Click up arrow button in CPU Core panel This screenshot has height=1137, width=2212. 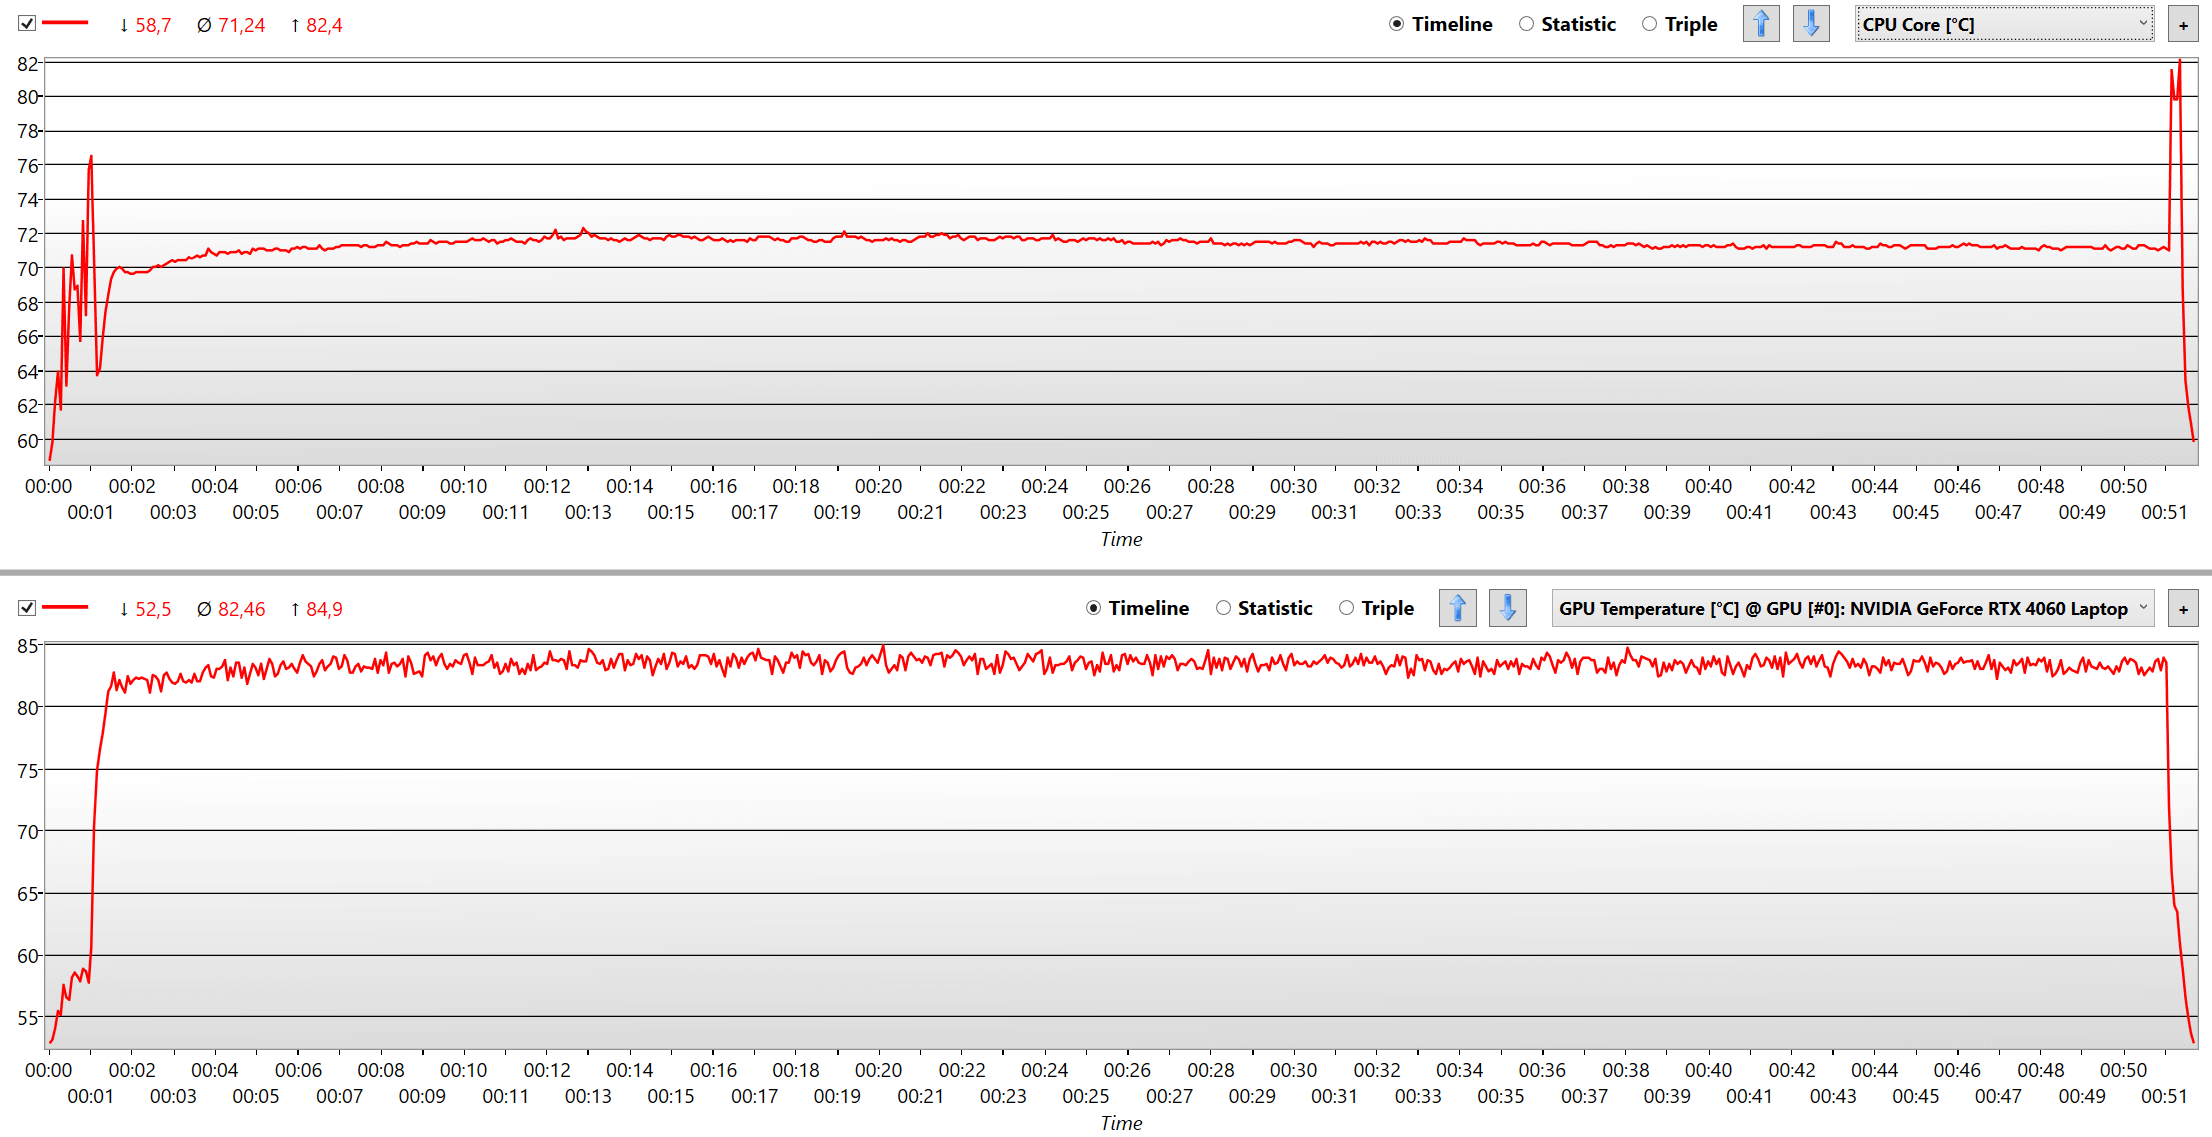[1761, 24]
